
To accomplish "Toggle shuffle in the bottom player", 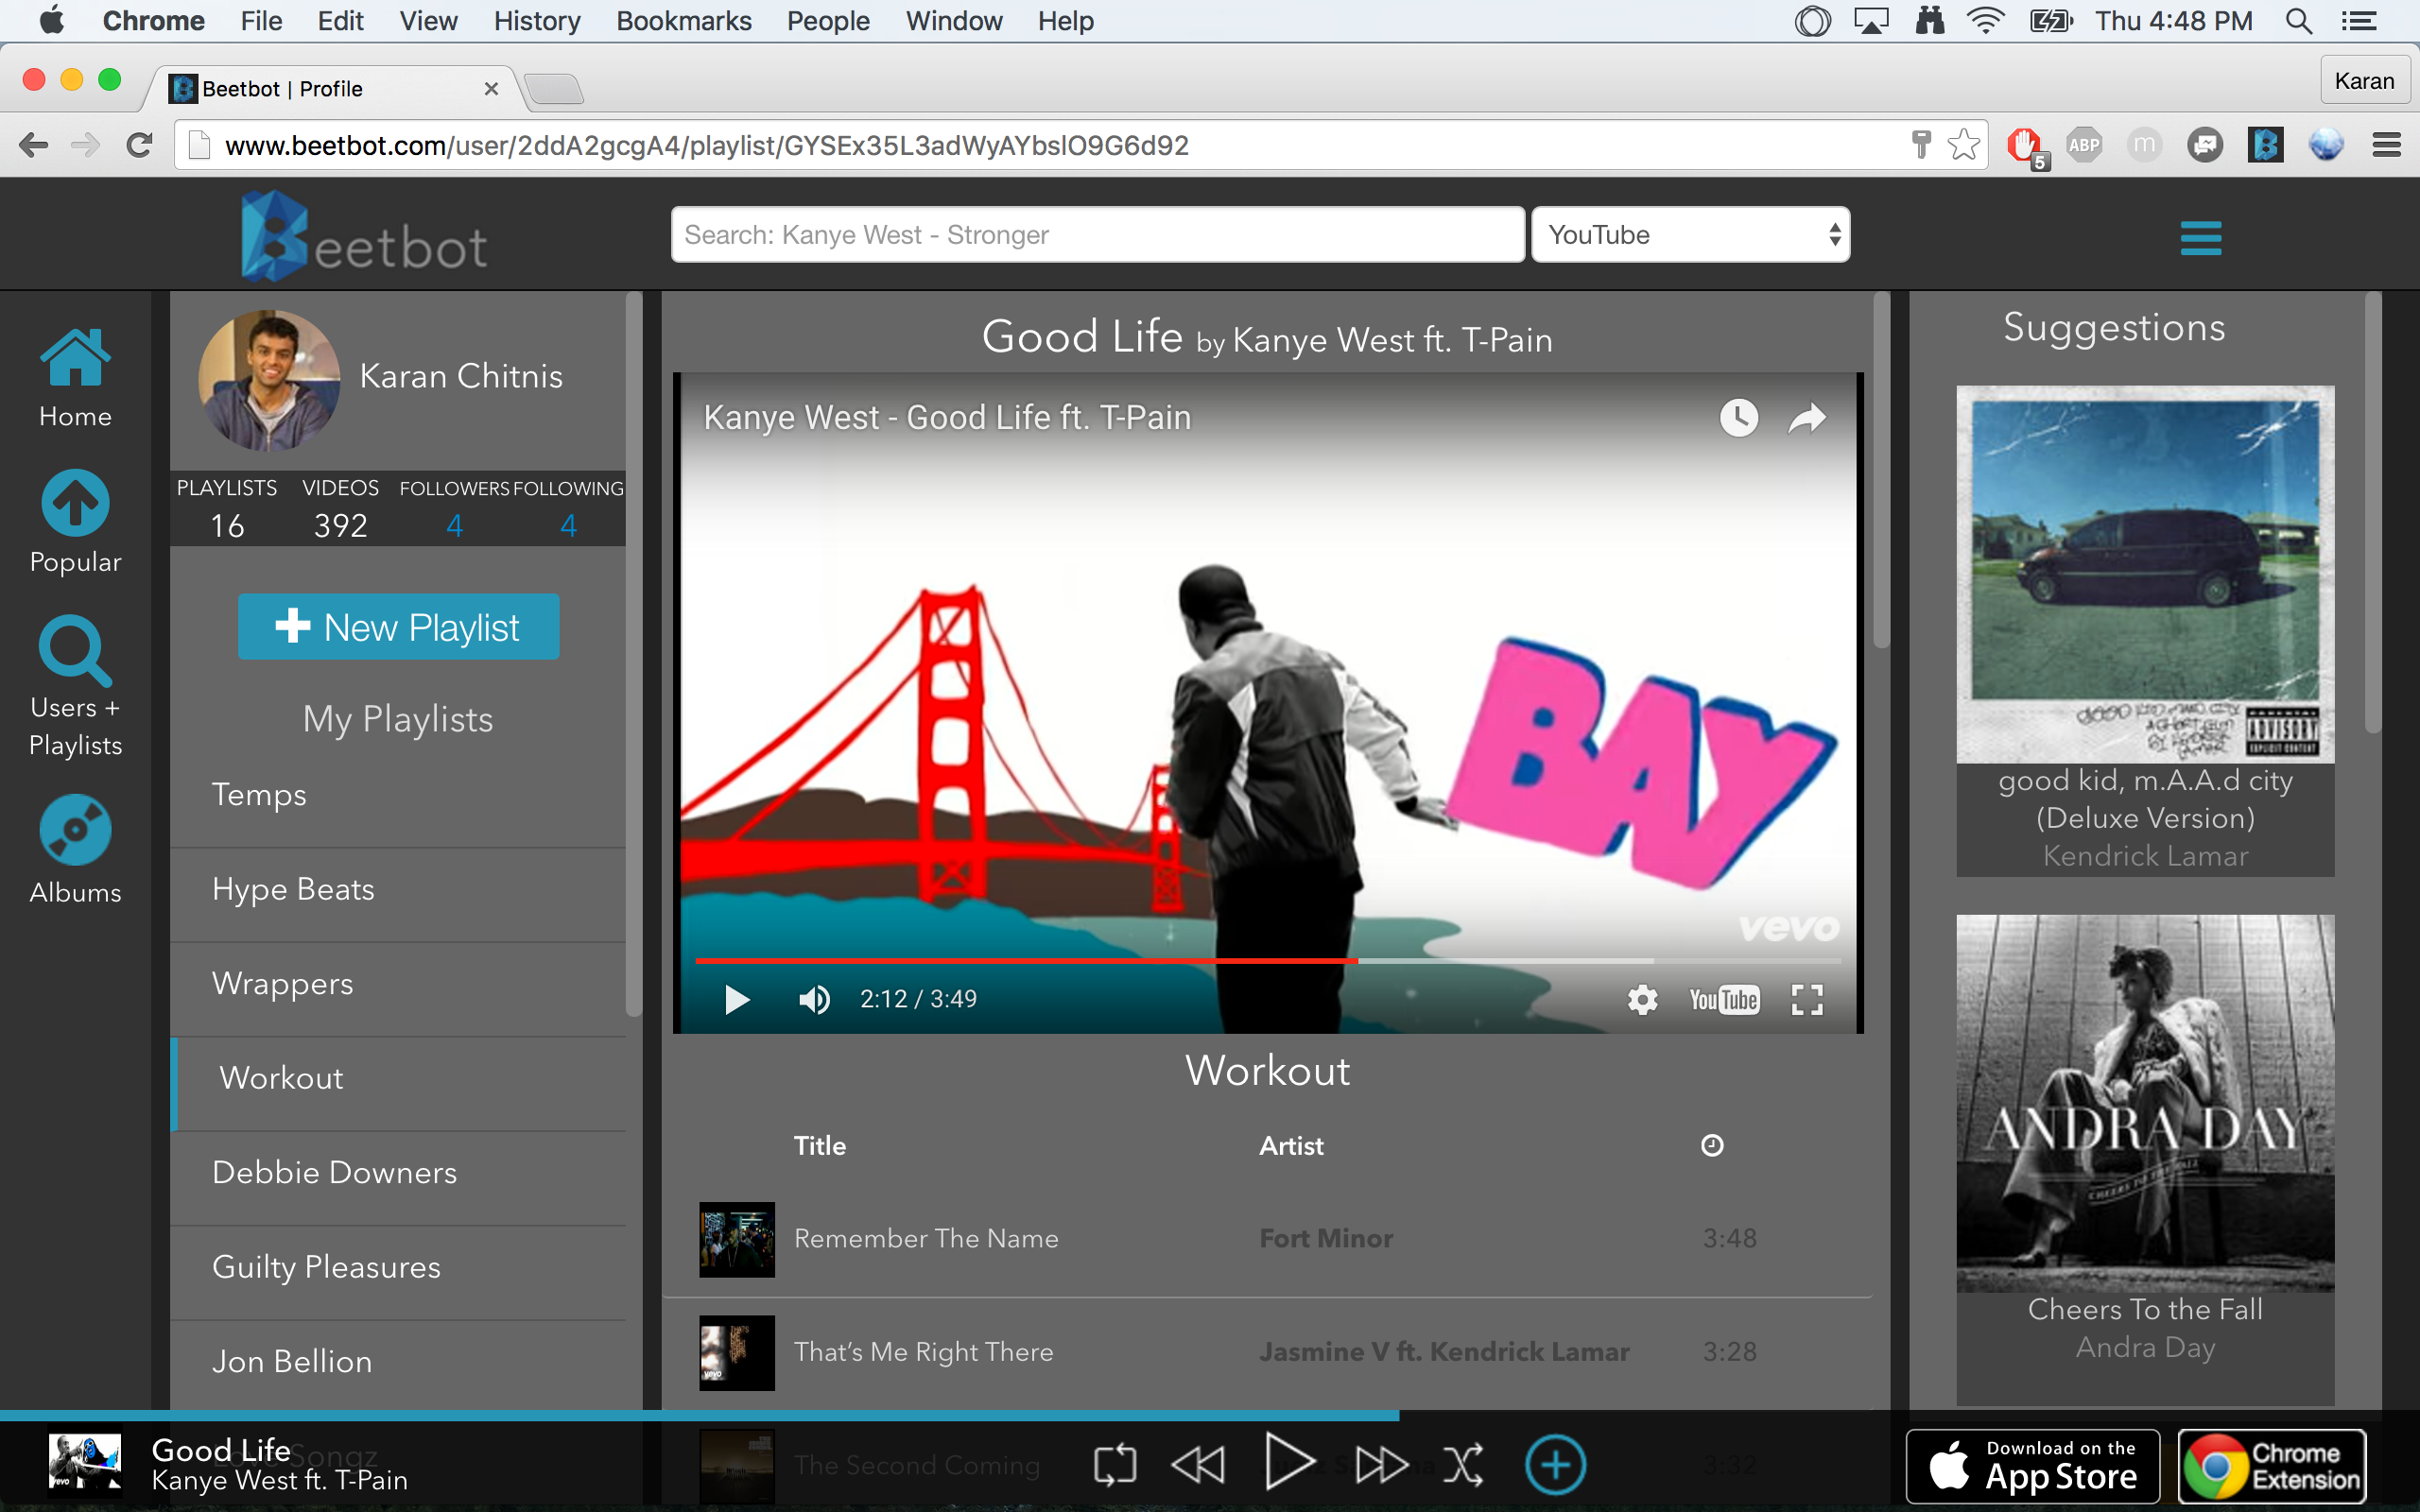I will tap(1463, 1465).
